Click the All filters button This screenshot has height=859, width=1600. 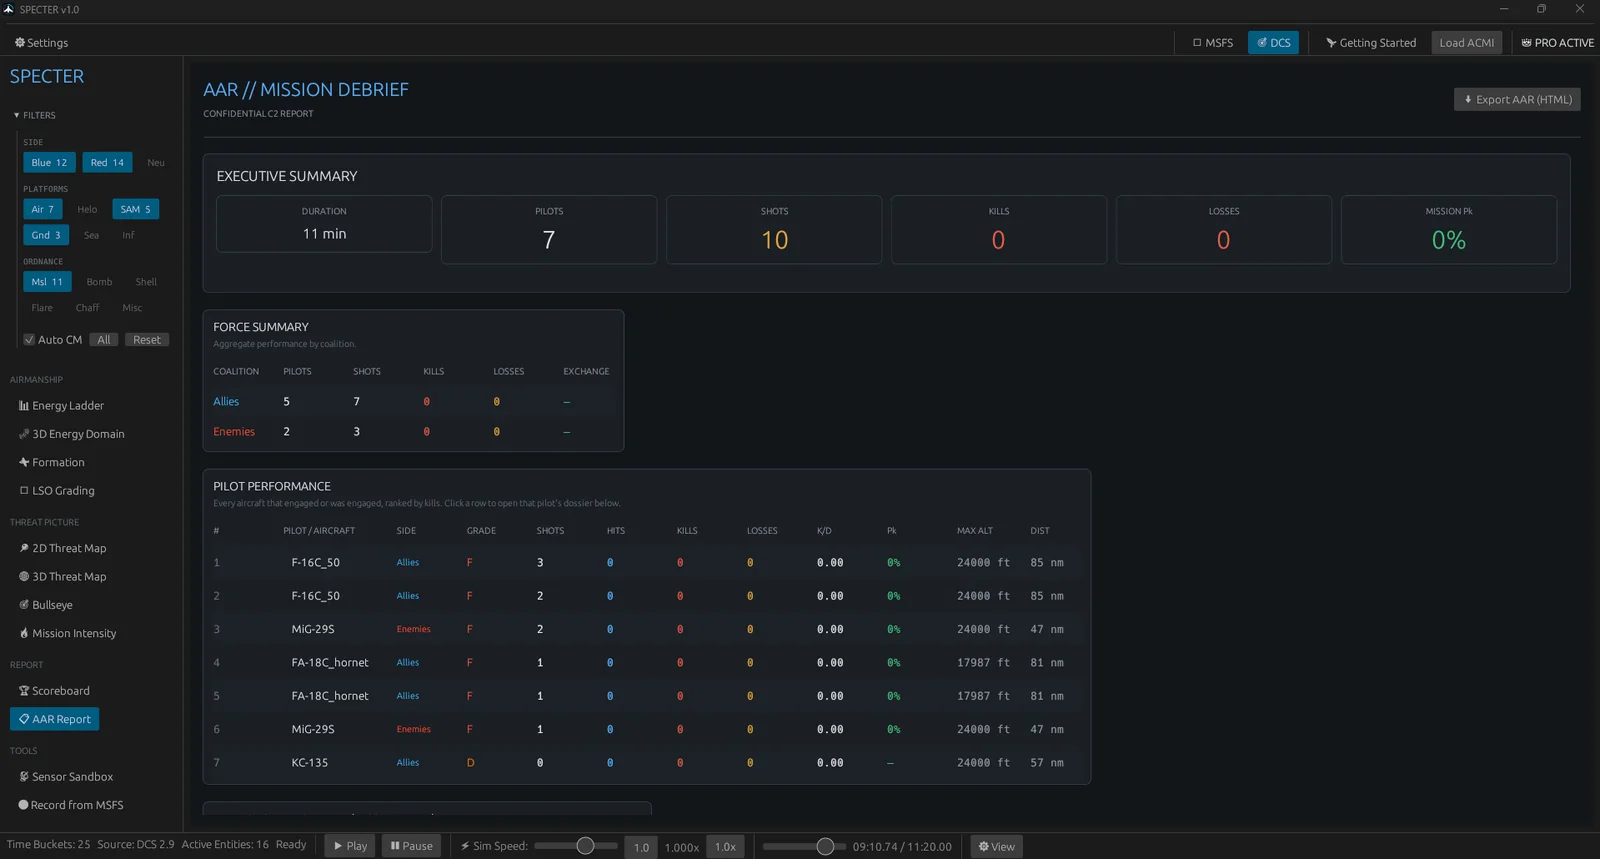pos(104,340)
